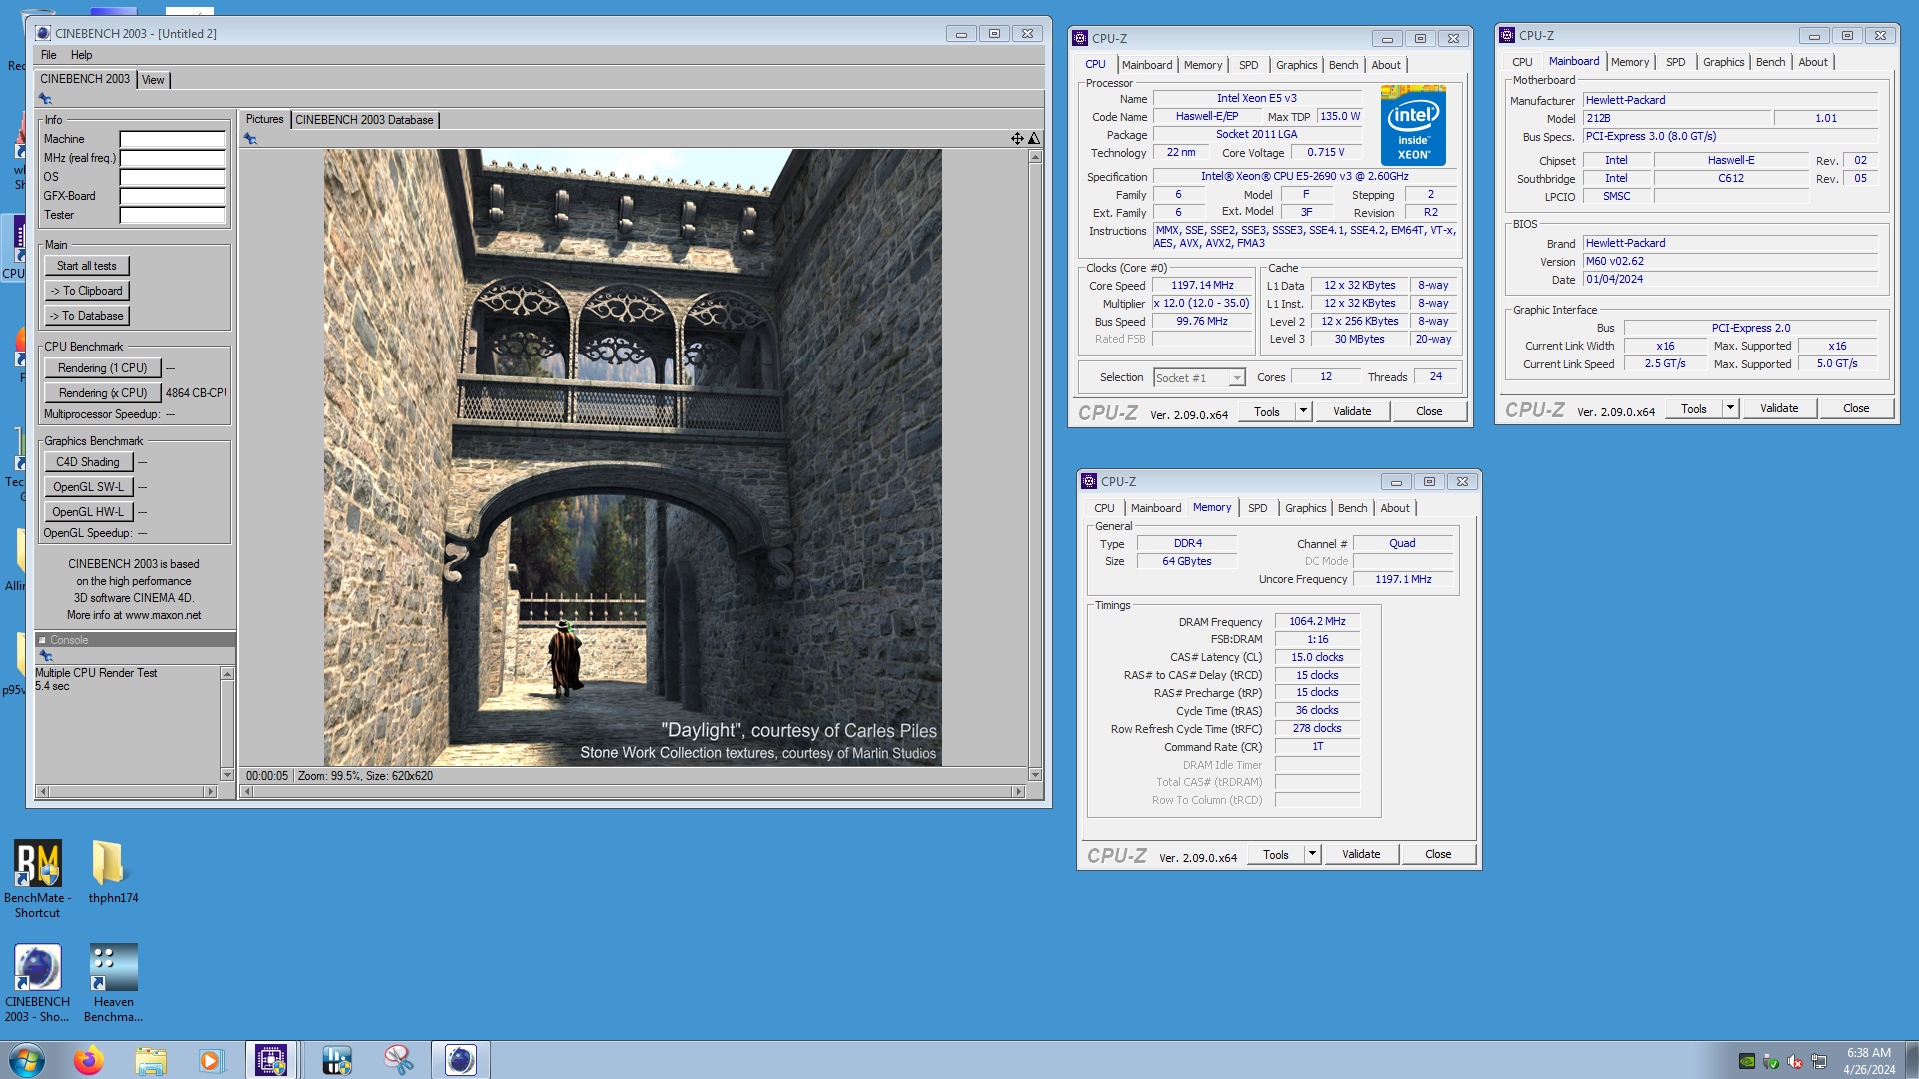
Task: Open the Tools arrow in the CPU-Z processor window
Action: tap(1303, 411)
